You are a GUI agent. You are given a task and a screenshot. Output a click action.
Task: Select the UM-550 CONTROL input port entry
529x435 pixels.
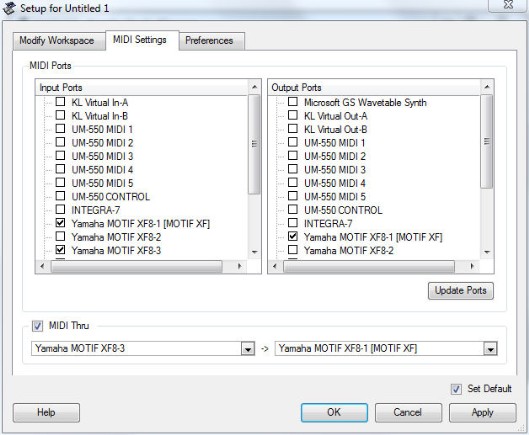click(x=110, y=196)
